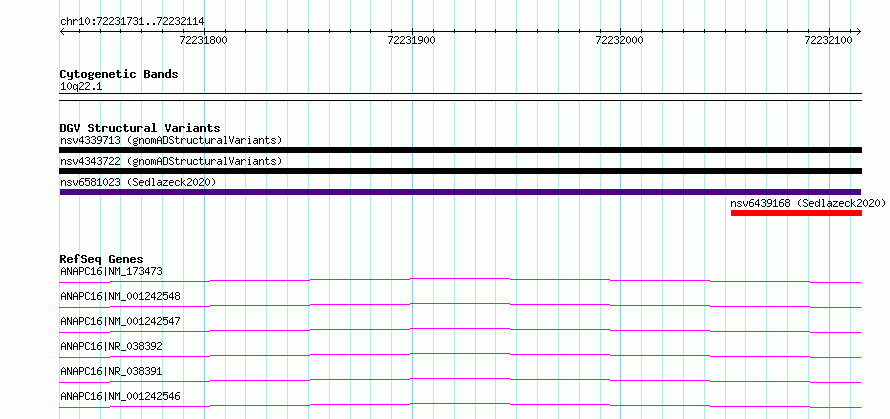Click the left arrow of the ruler
This screenshot has height=419, width=890.
click(x=62, y=31)
